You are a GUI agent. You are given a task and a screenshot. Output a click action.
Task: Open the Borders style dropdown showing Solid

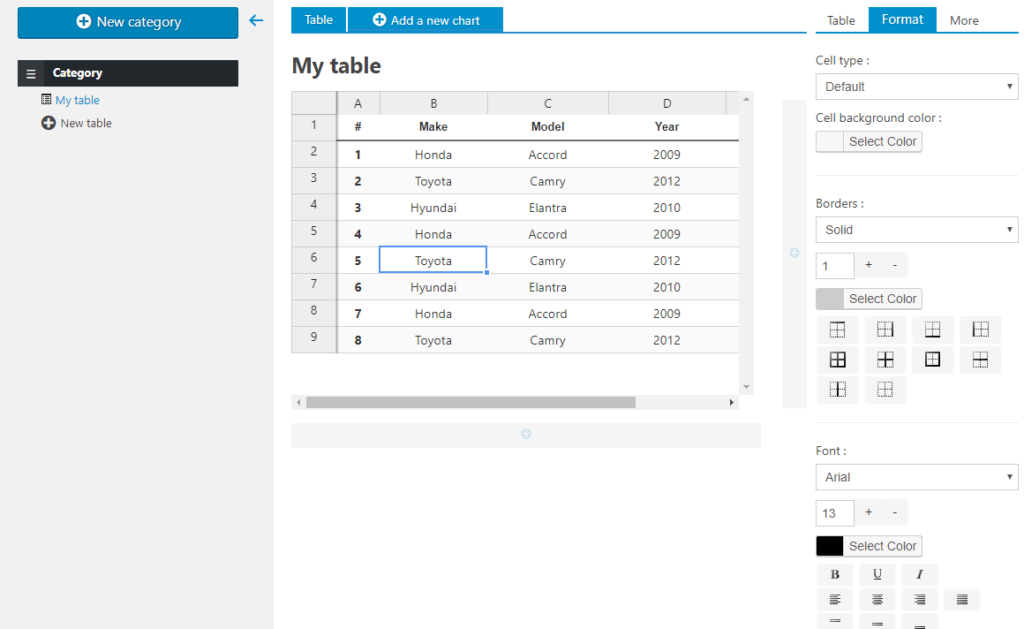click(916, 229)
